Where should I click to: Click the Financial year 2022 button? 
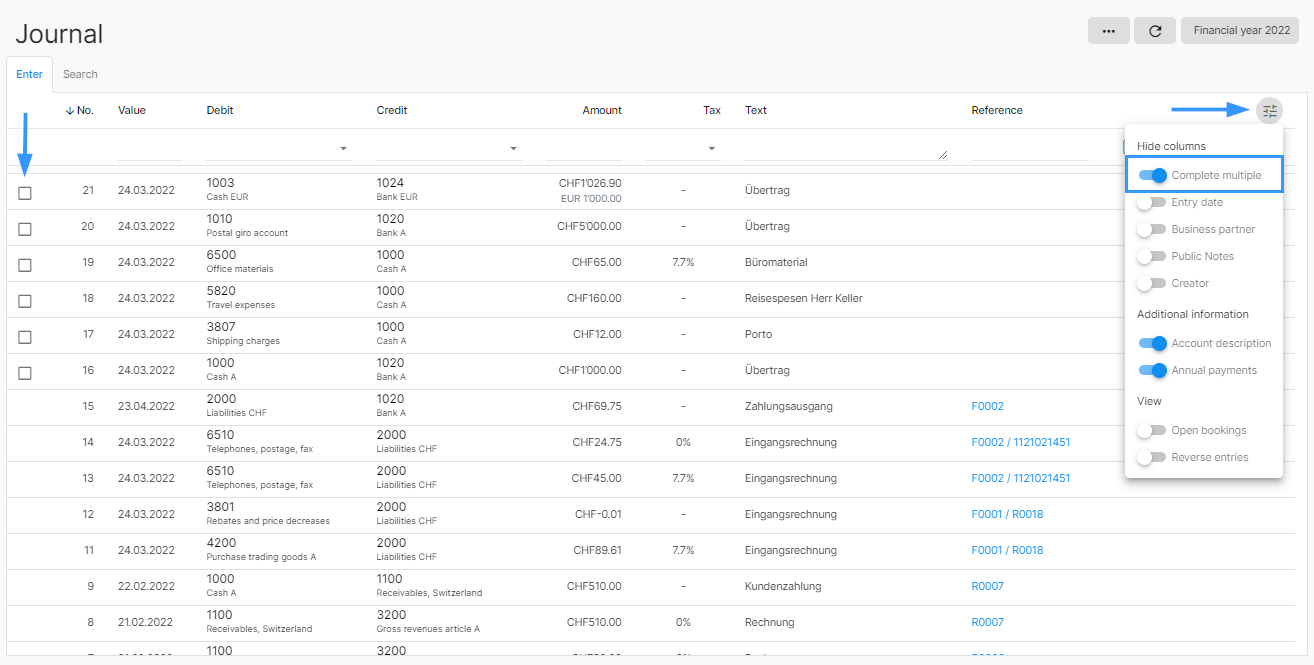tap(1240, 31)
